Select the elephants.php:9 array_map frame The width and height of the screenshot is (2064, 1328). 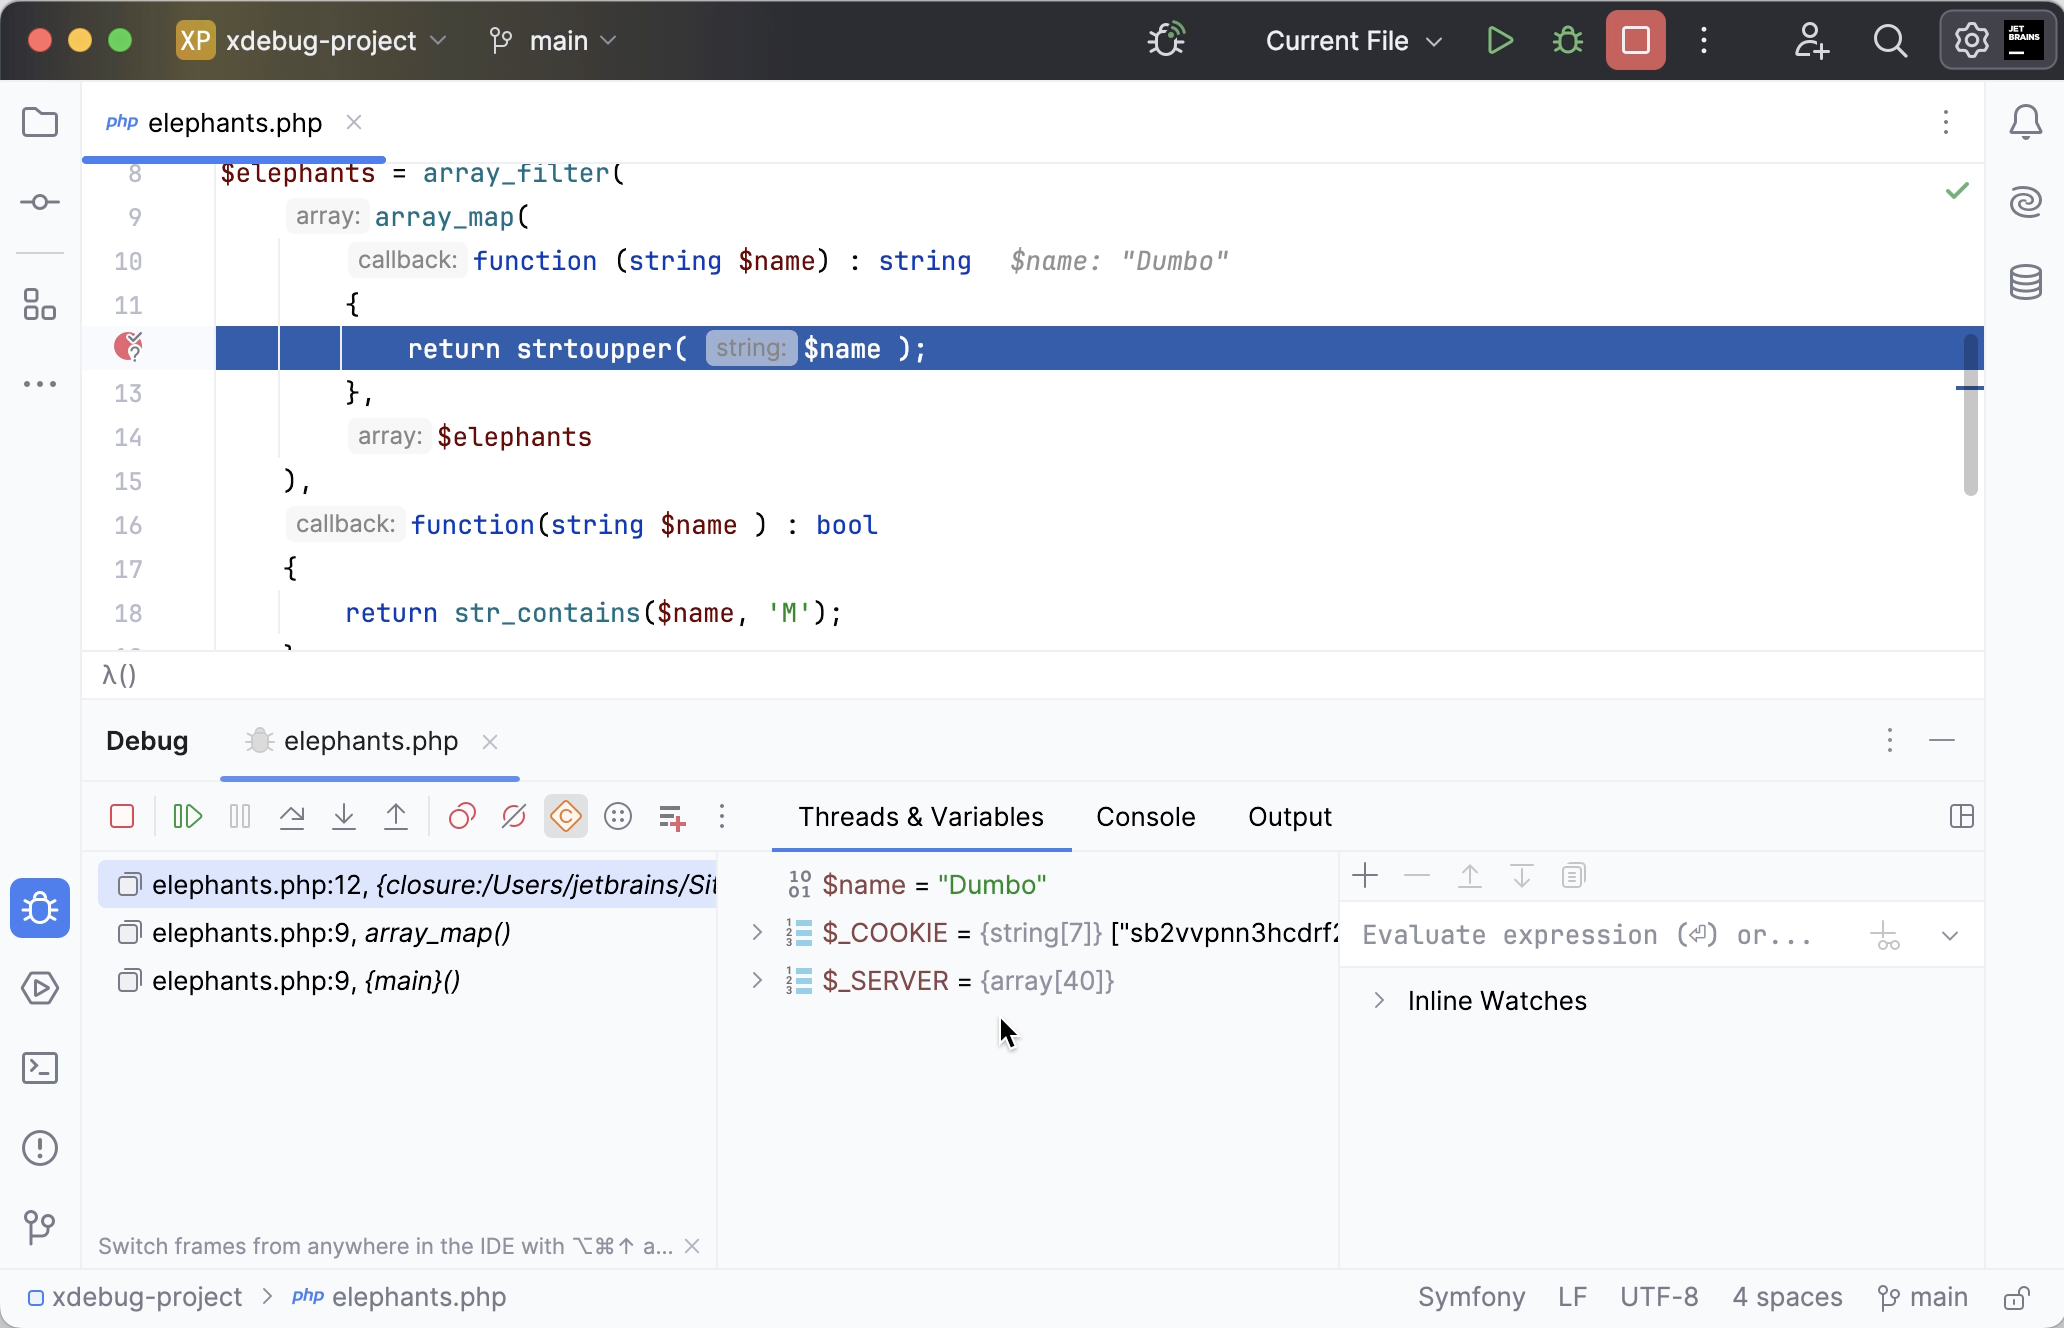330,932
